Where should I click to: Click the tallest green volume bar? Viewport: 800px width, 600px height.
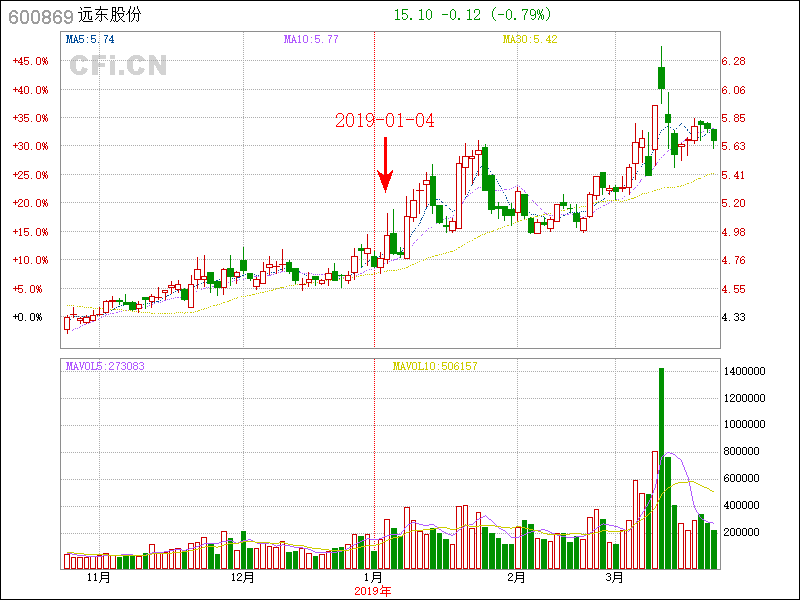click(661, 468)
